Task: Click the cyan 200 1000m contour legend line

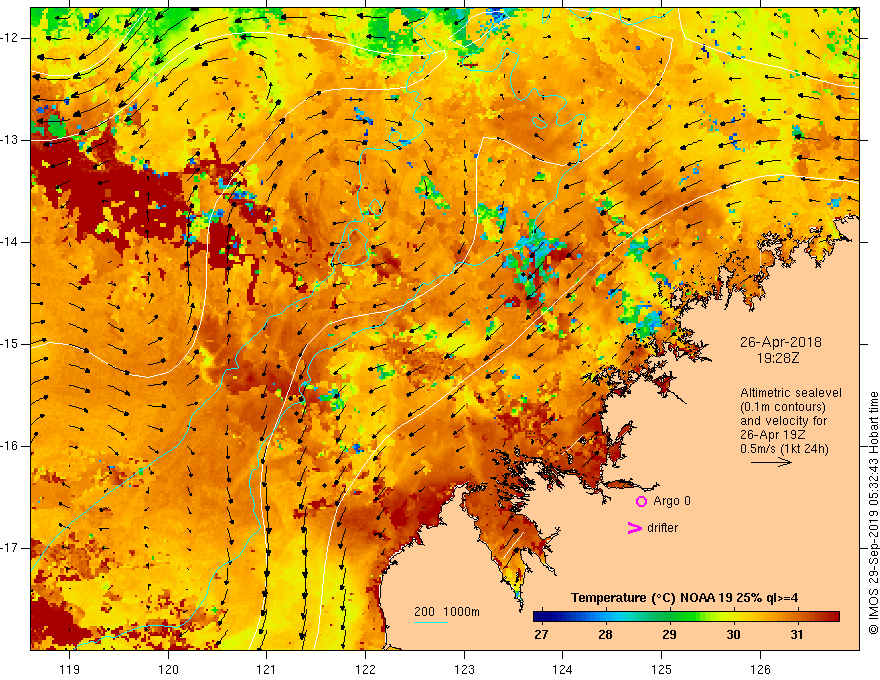Action: tap(430, 622)
